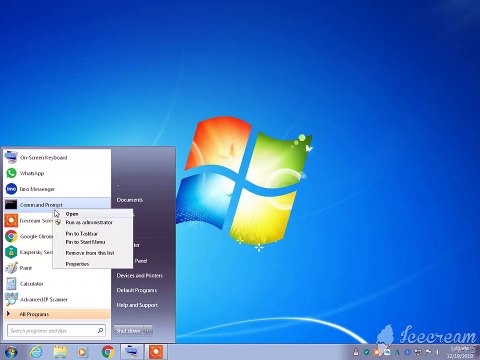This screenshot has width=480, height=360.
Task: Click the Shut down button
Action: pos(128,331)
